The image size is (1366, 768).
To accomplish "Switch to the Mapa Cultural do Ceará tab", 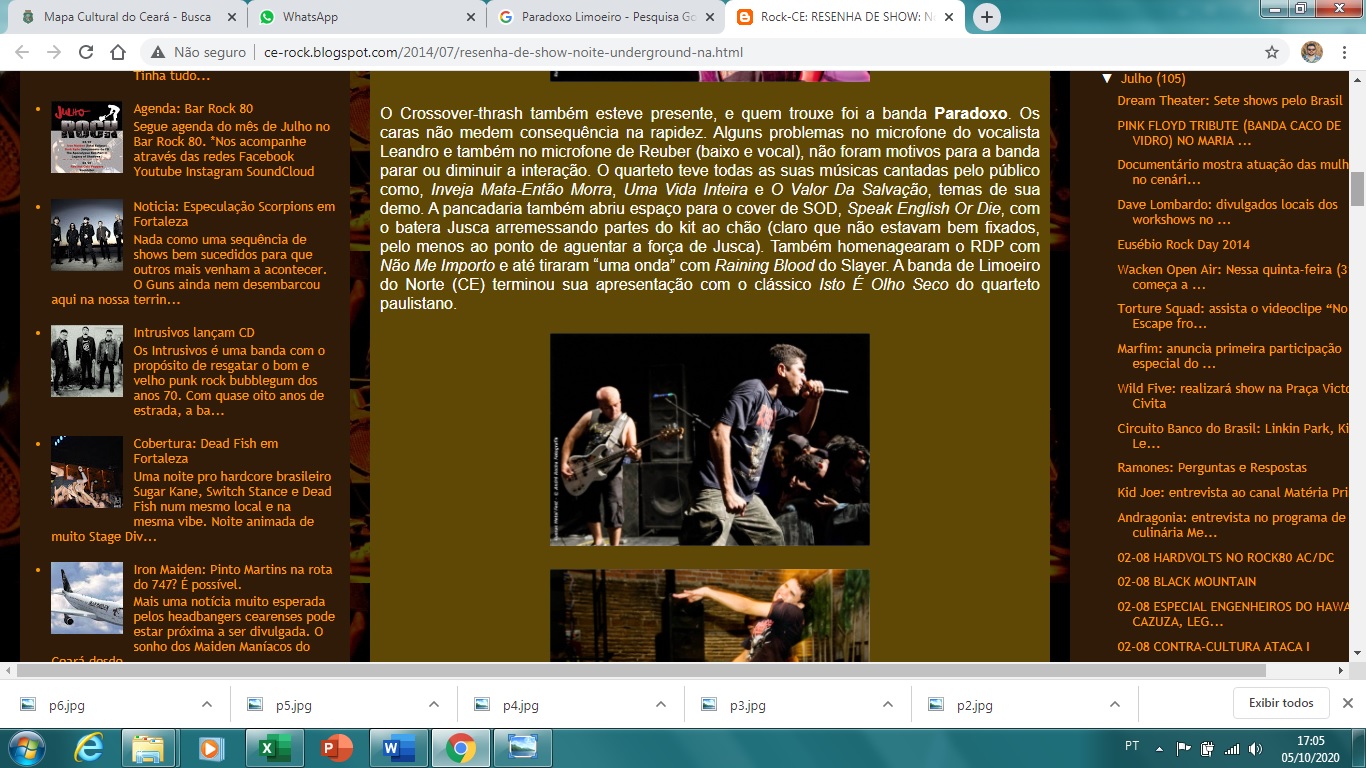I will [127, 17].
